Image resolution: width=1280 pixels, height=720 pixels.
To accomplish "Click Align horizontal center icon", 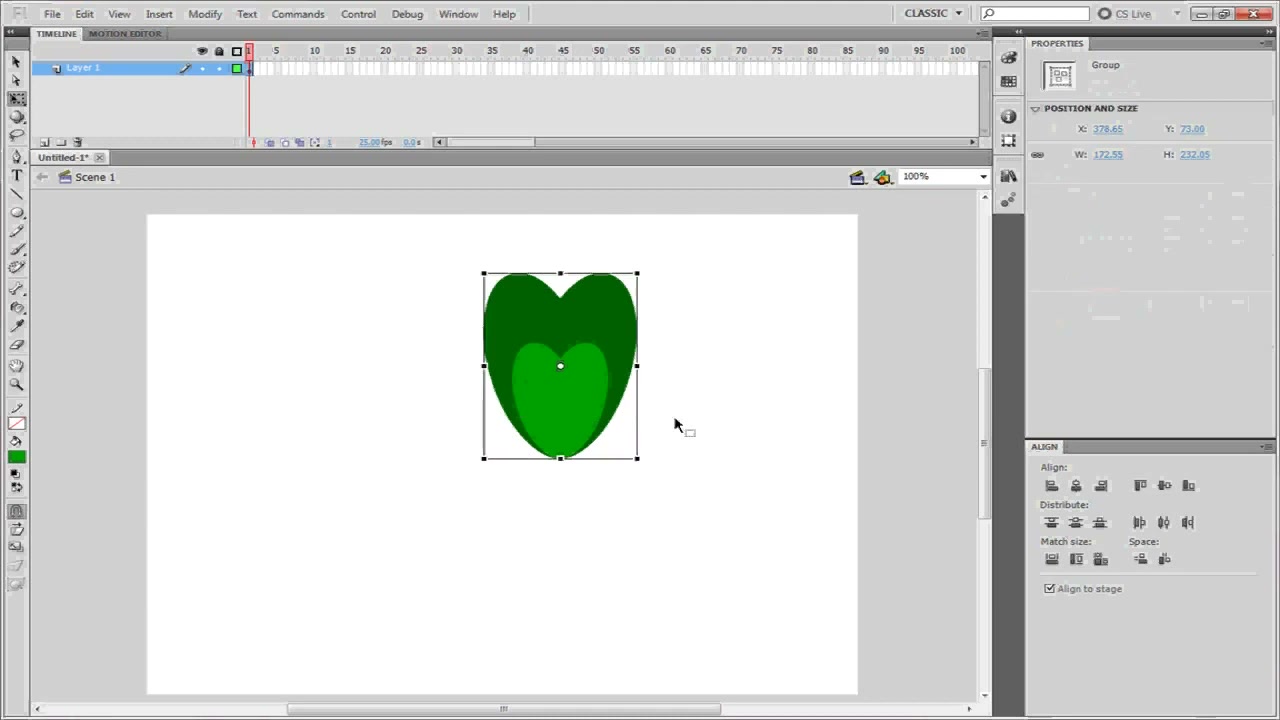I will (x=1076, y=486).
